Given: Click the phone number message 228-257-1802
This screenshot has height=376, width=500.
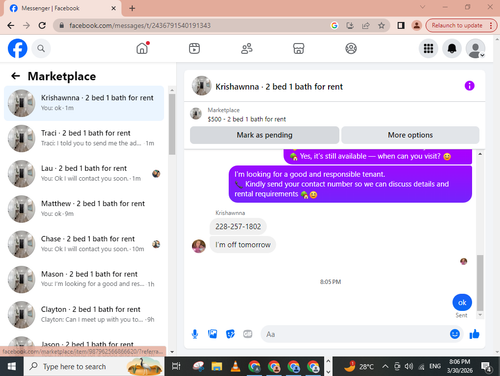Looking at the screenshot, I should click(x=238, y=227).
